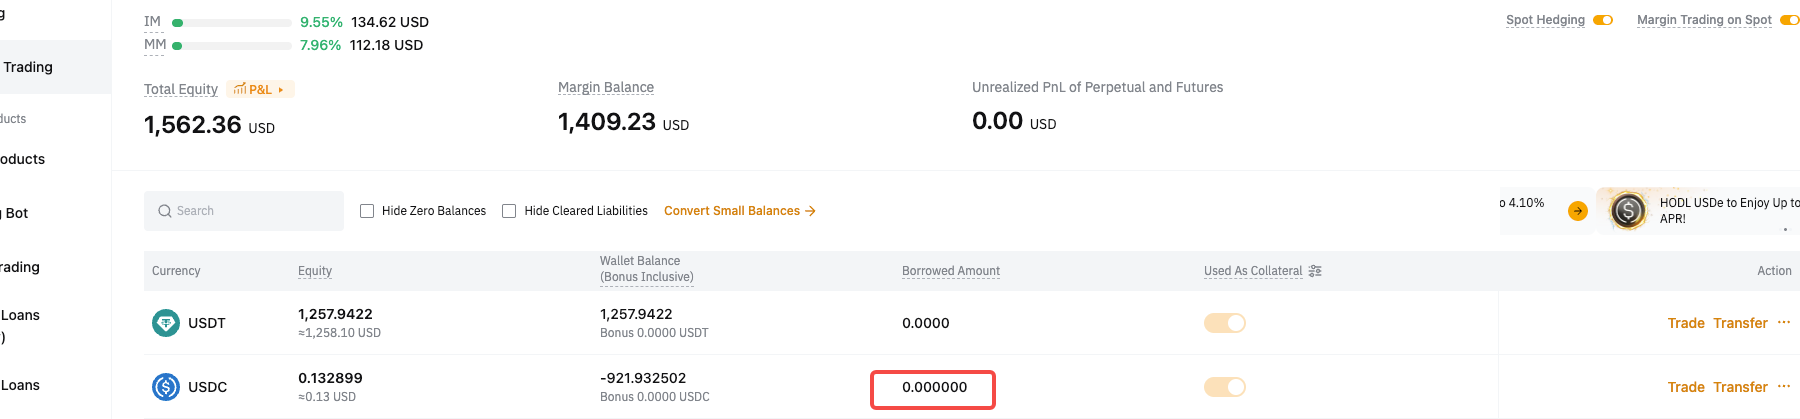Click Convert Small Balances link

pyautogui.click(x=740, y=211)
